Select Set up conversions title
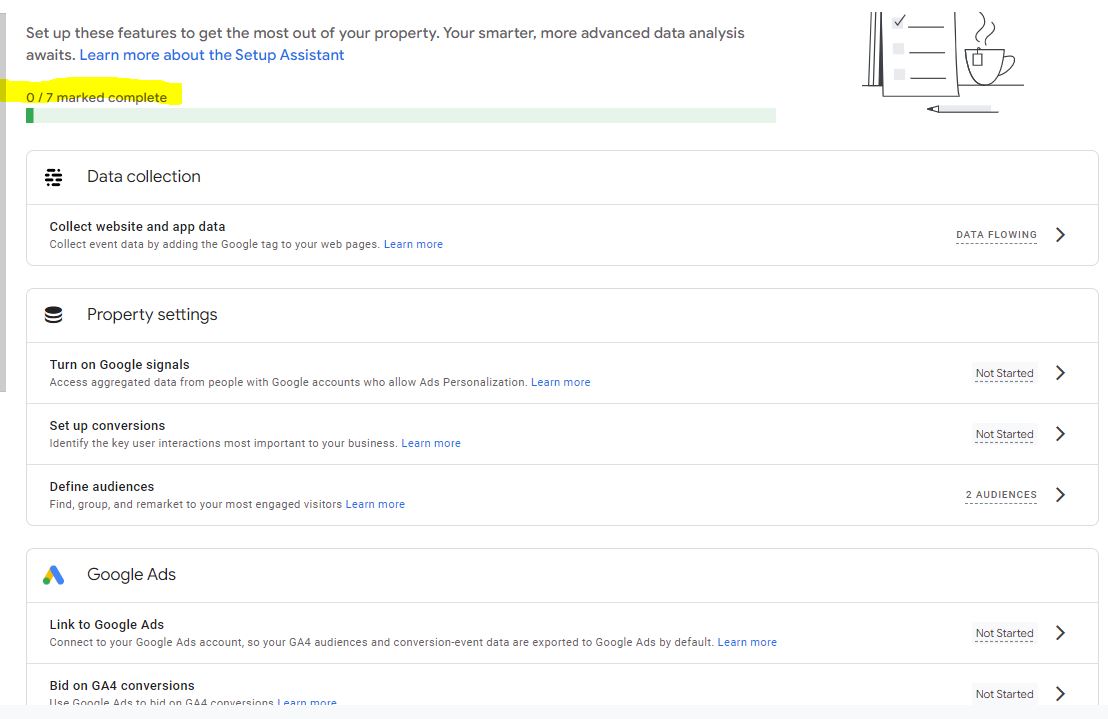This screenshot has width=1108, height=719. (x=107, y=426)
